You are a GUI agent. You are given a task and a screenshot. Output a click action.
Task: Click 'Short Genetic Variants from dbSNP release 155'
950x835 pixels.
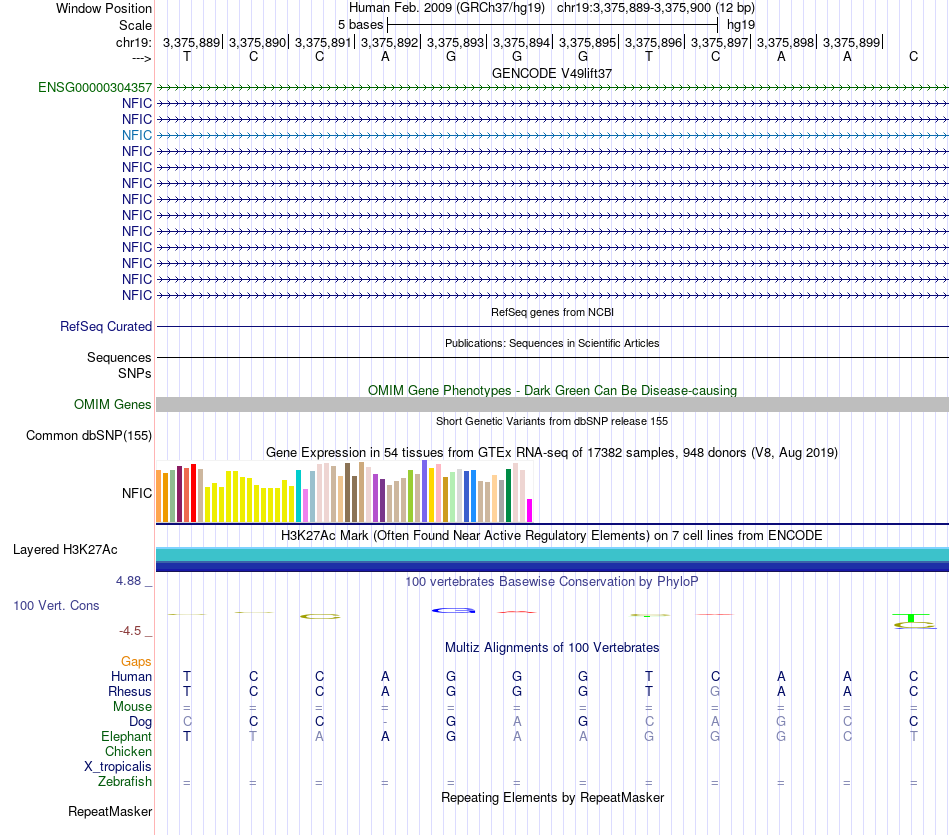coord(552,421)
